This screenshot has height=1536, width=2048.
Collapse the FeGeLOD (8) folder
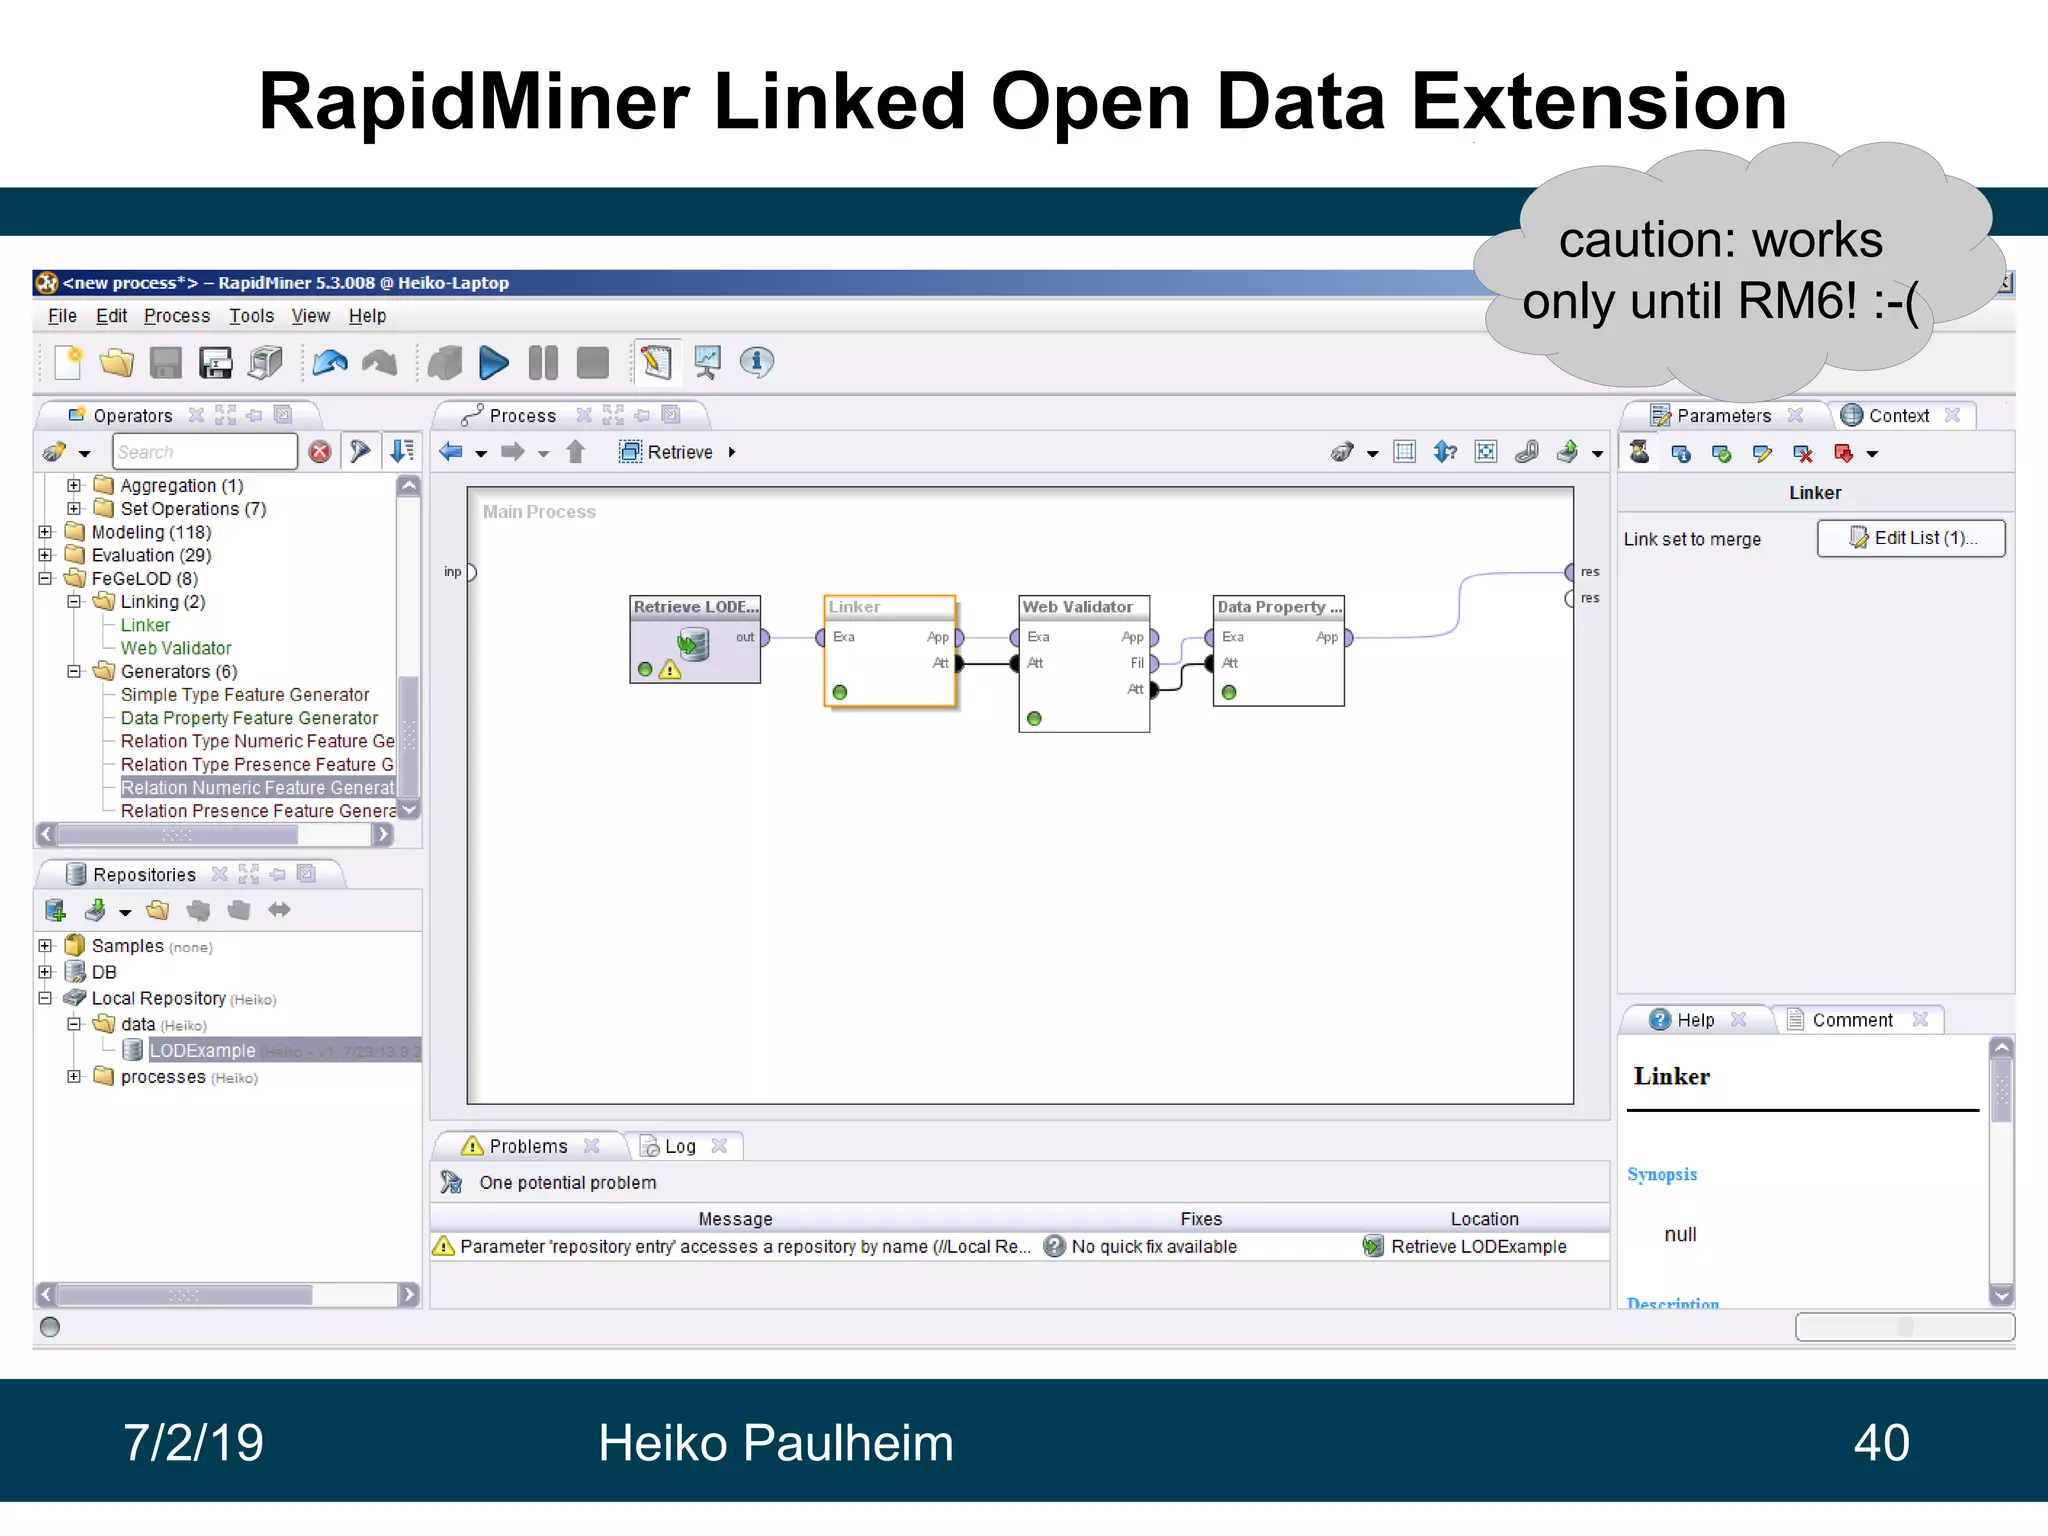point(45,578)
